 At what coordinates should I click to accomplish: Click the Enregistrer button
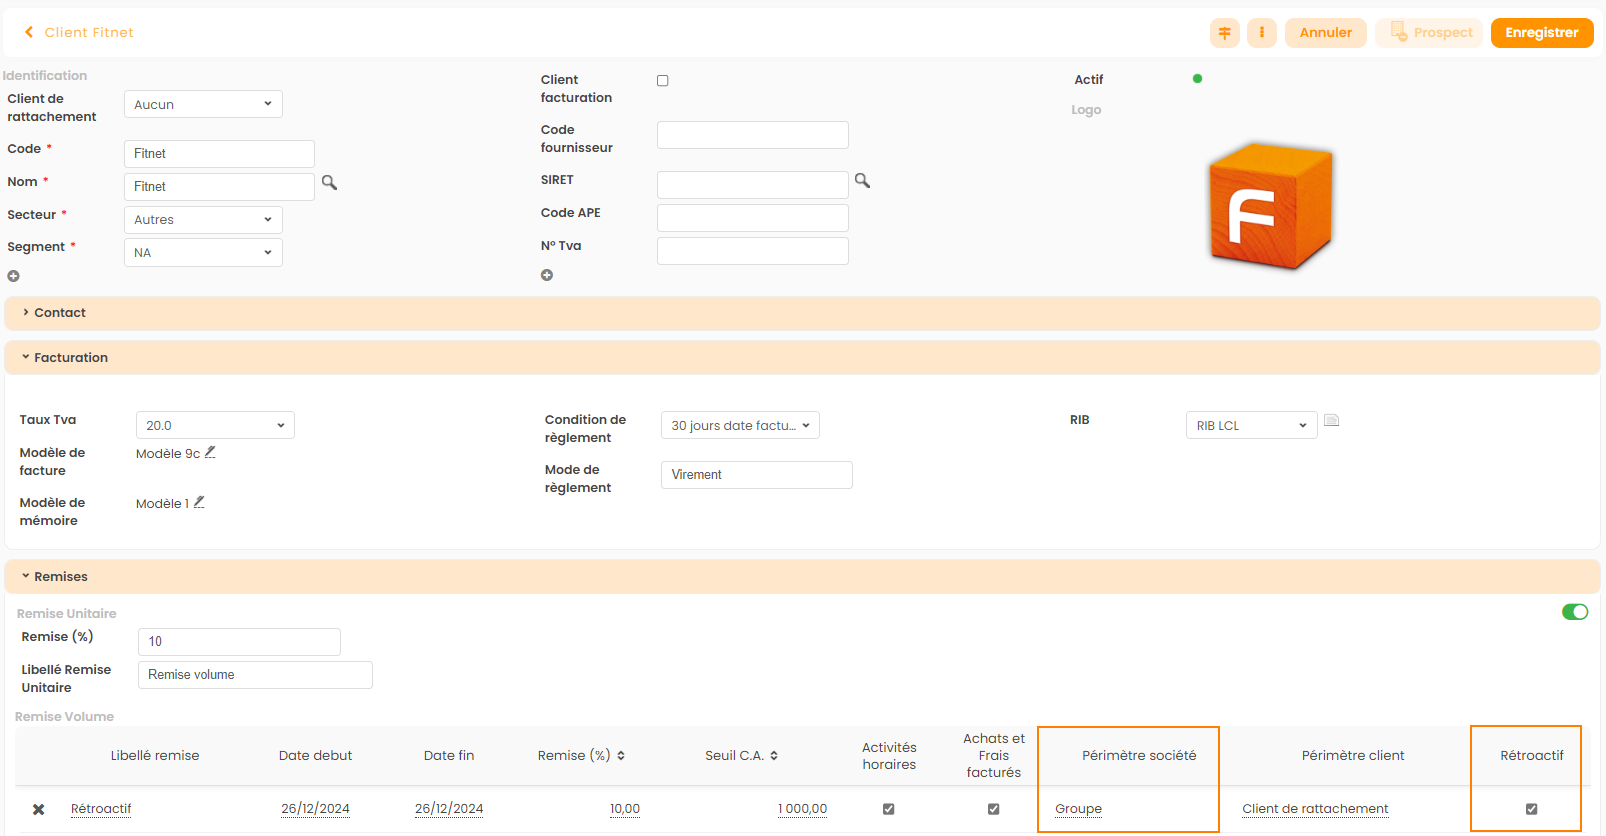pos(1541,33)
